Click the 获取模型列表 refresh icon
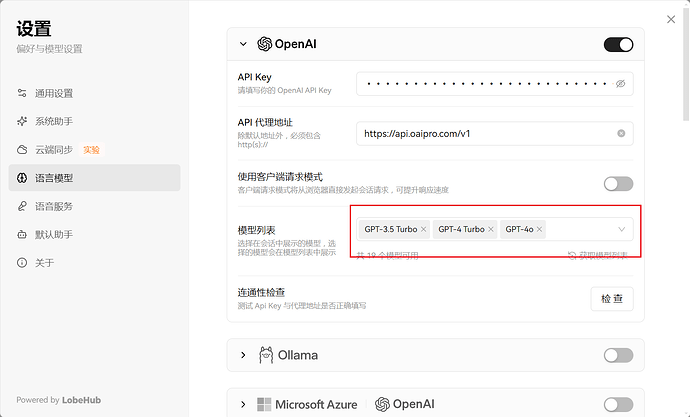 [x=572, y=255]
